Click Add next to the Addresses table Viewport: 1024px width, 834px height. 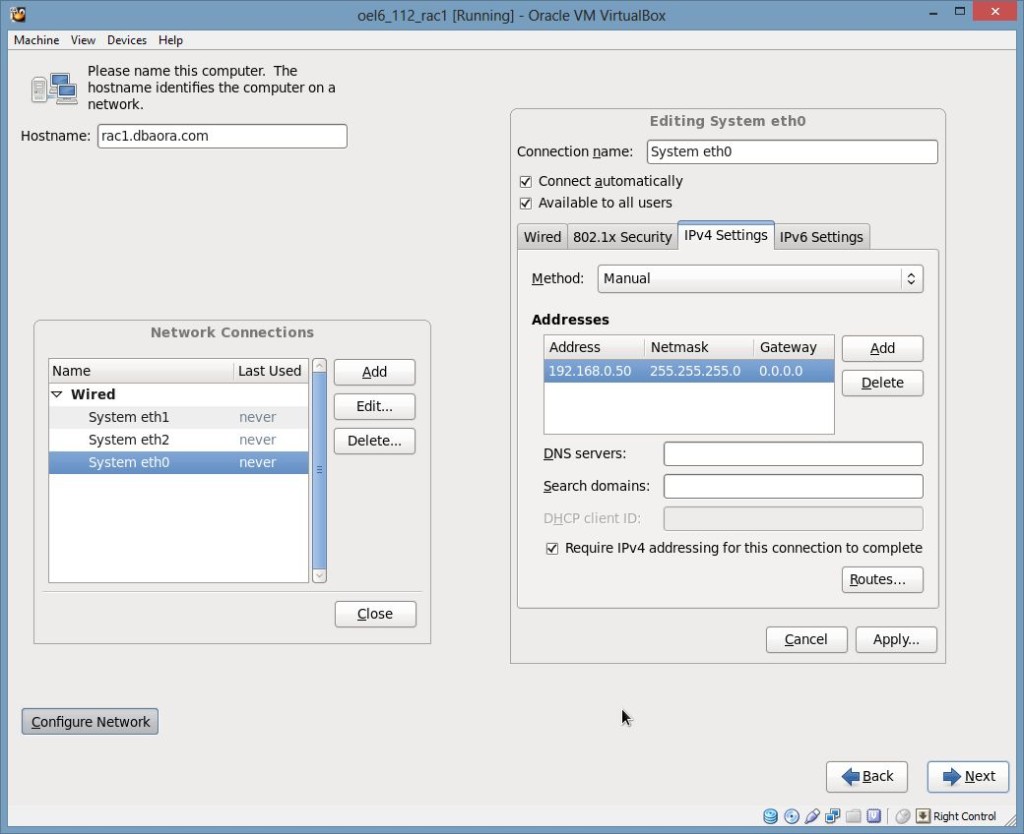[882, 349]
